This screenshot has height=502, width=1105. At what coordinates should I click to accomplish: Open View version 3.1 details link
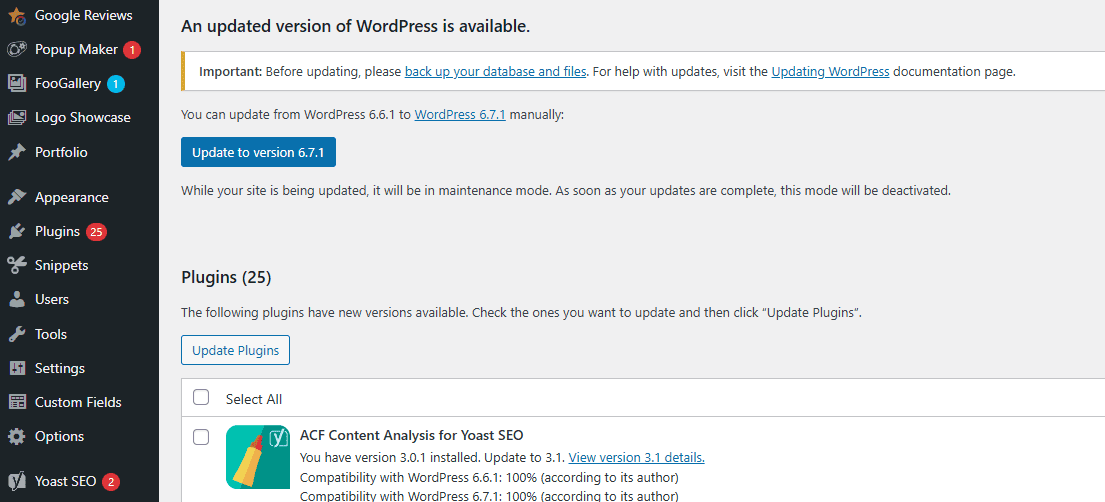coord(637,458)
